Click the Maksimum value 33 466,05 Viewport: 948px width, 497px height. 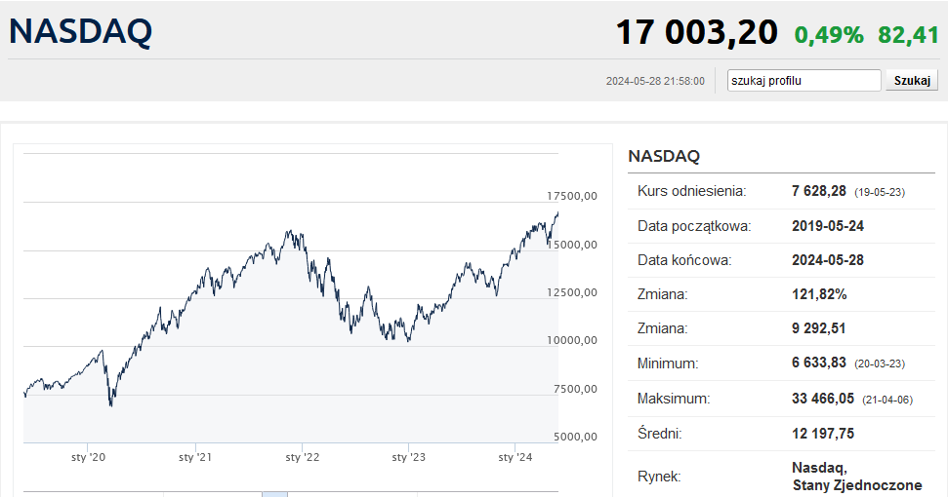[822, 399]
